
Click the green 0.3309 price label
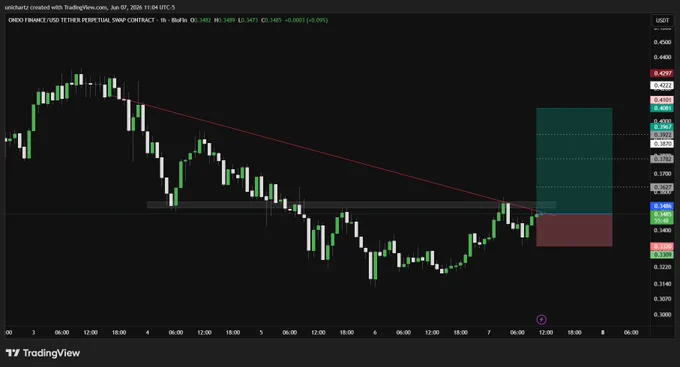pyautogui.click(x=662, y=255)
